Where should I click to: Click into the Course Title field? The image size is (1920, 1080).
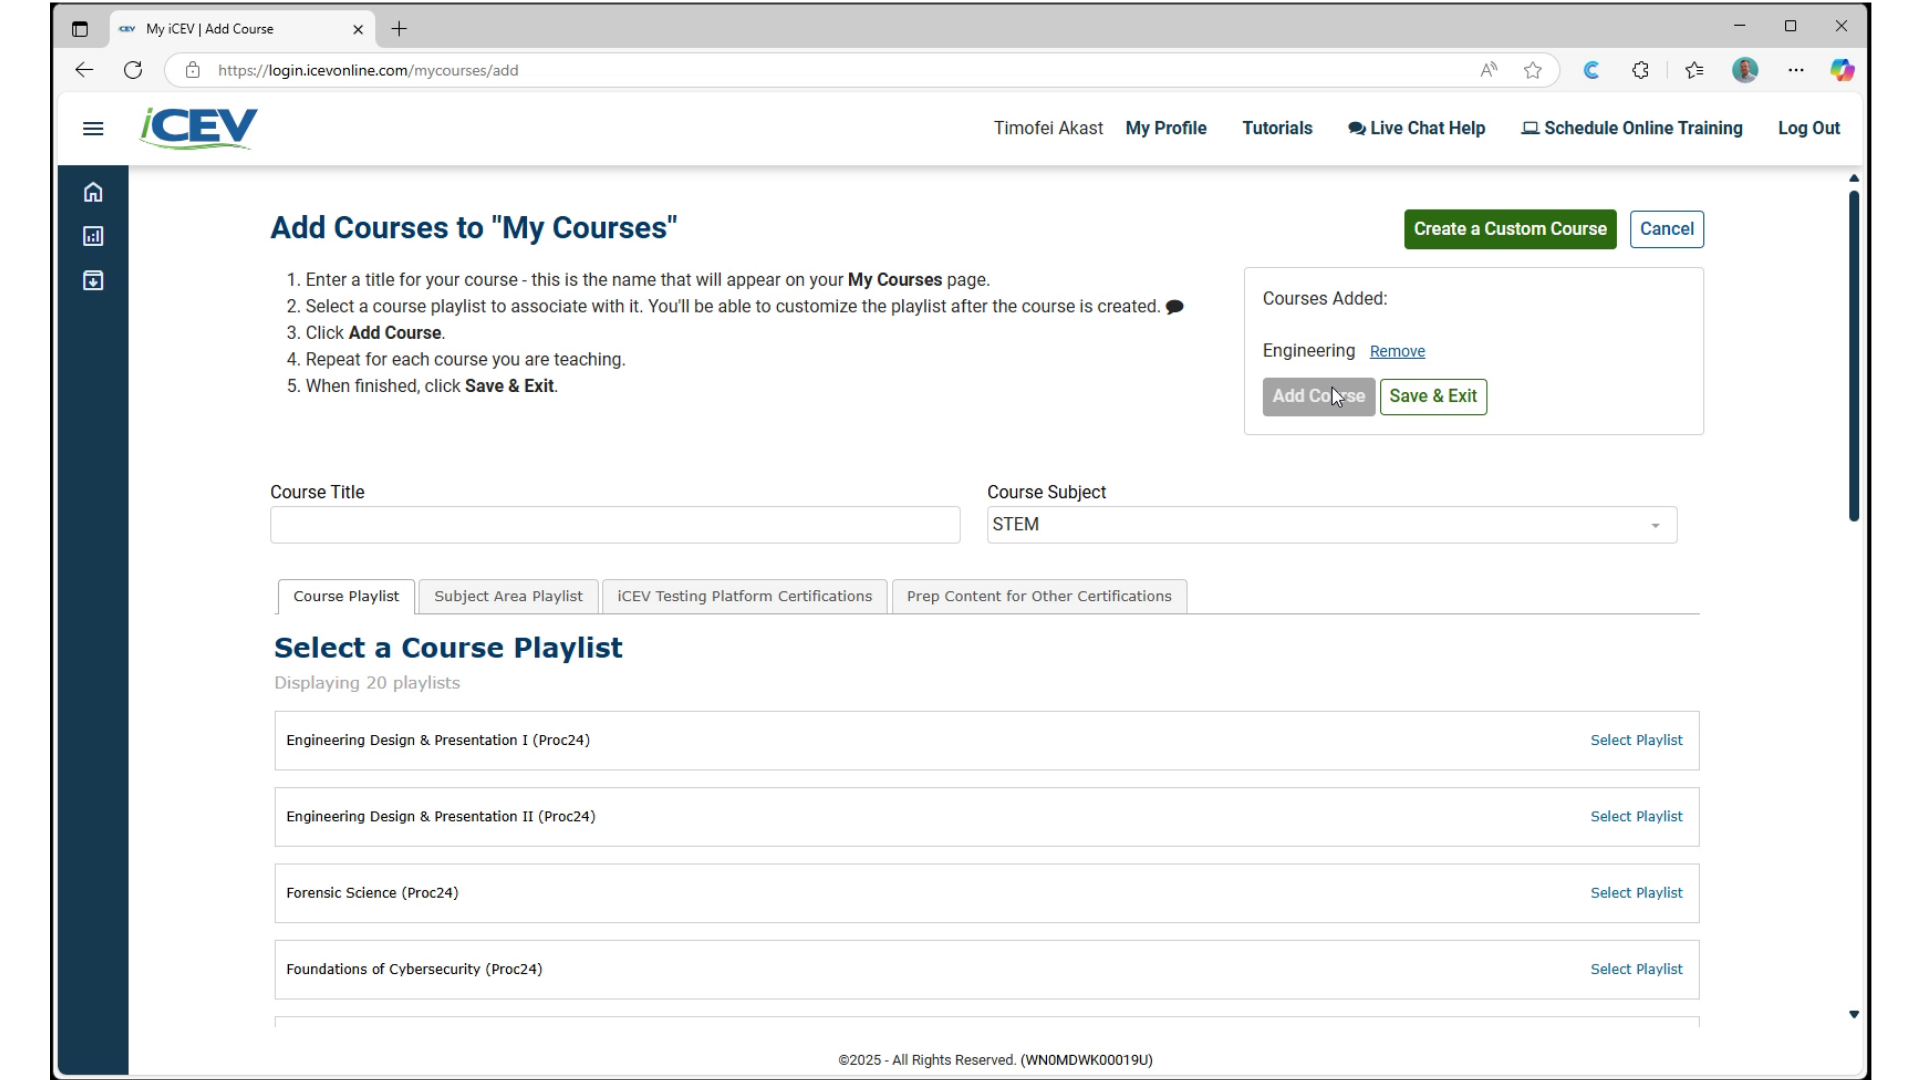pyautogui.click(x=615, y=525)
